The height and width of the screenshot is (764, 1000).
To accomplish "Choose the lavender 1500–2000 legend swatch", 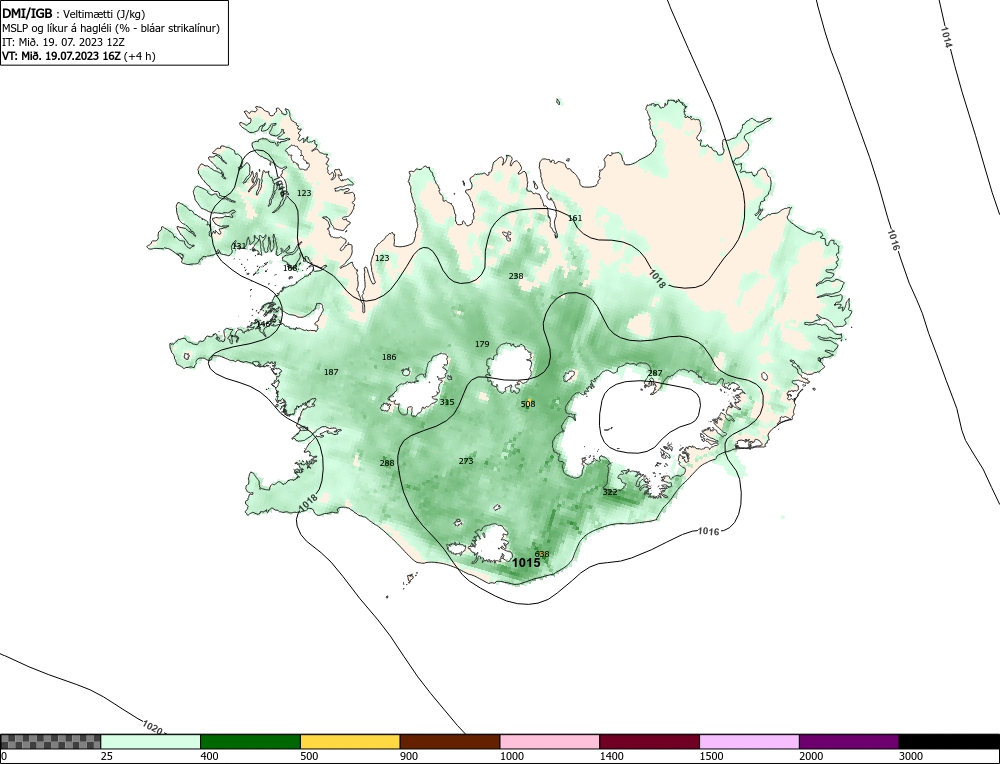I will (749, 741).
